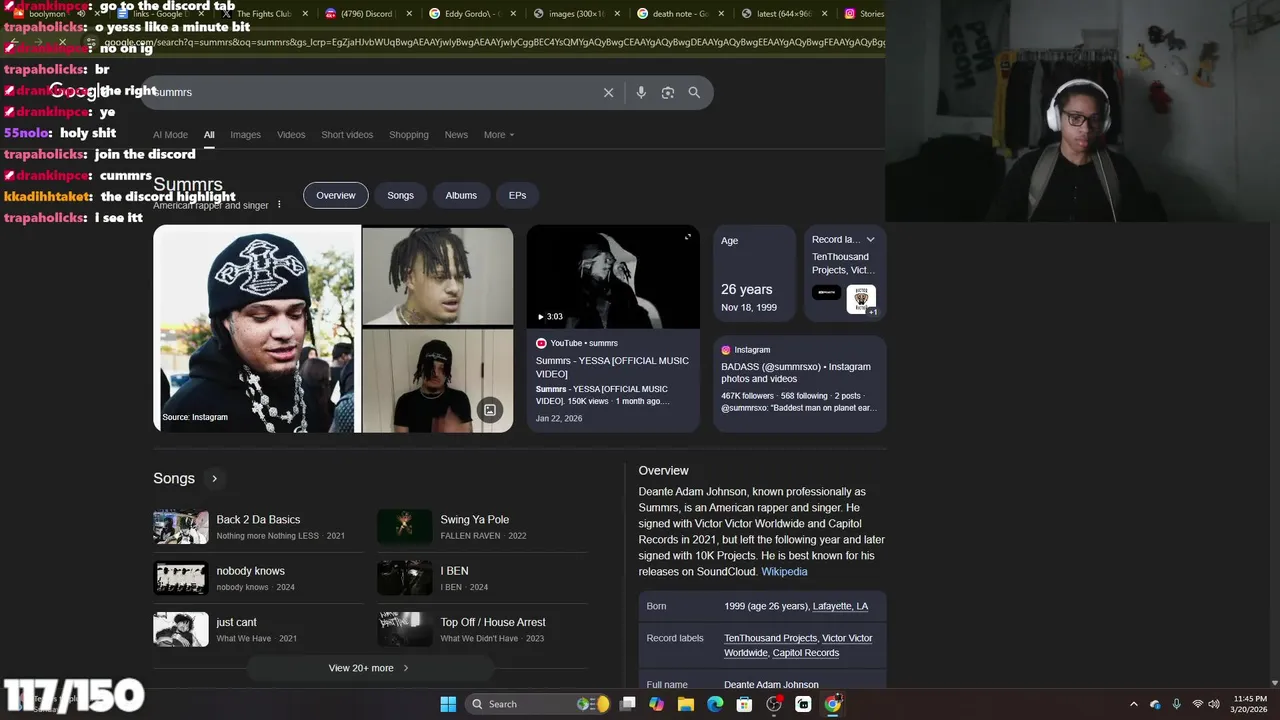This screenshot has width=1280, height=720.
Task: Open the just cant song
Action: [x=256, y=629]
